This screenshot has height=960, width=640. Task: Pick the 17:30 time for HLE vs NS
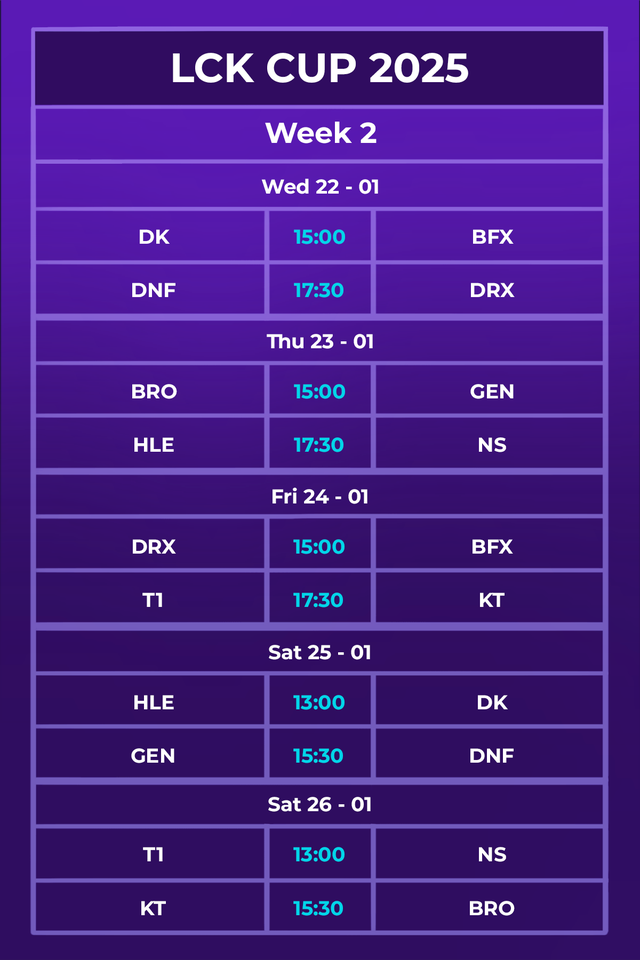pyautogui.click(x=319, y=445)
